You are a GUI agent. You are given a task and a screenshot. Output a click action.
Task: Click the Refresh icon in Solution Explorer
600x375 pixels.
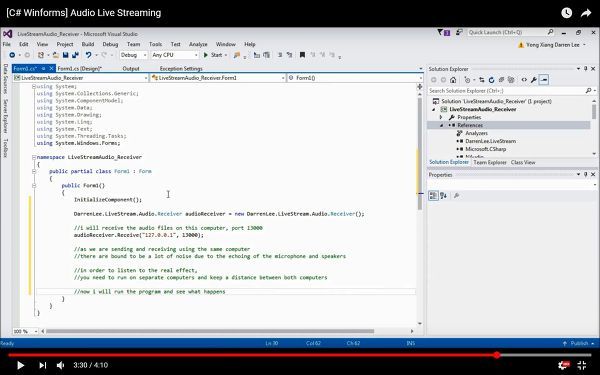tap(491, 80)
